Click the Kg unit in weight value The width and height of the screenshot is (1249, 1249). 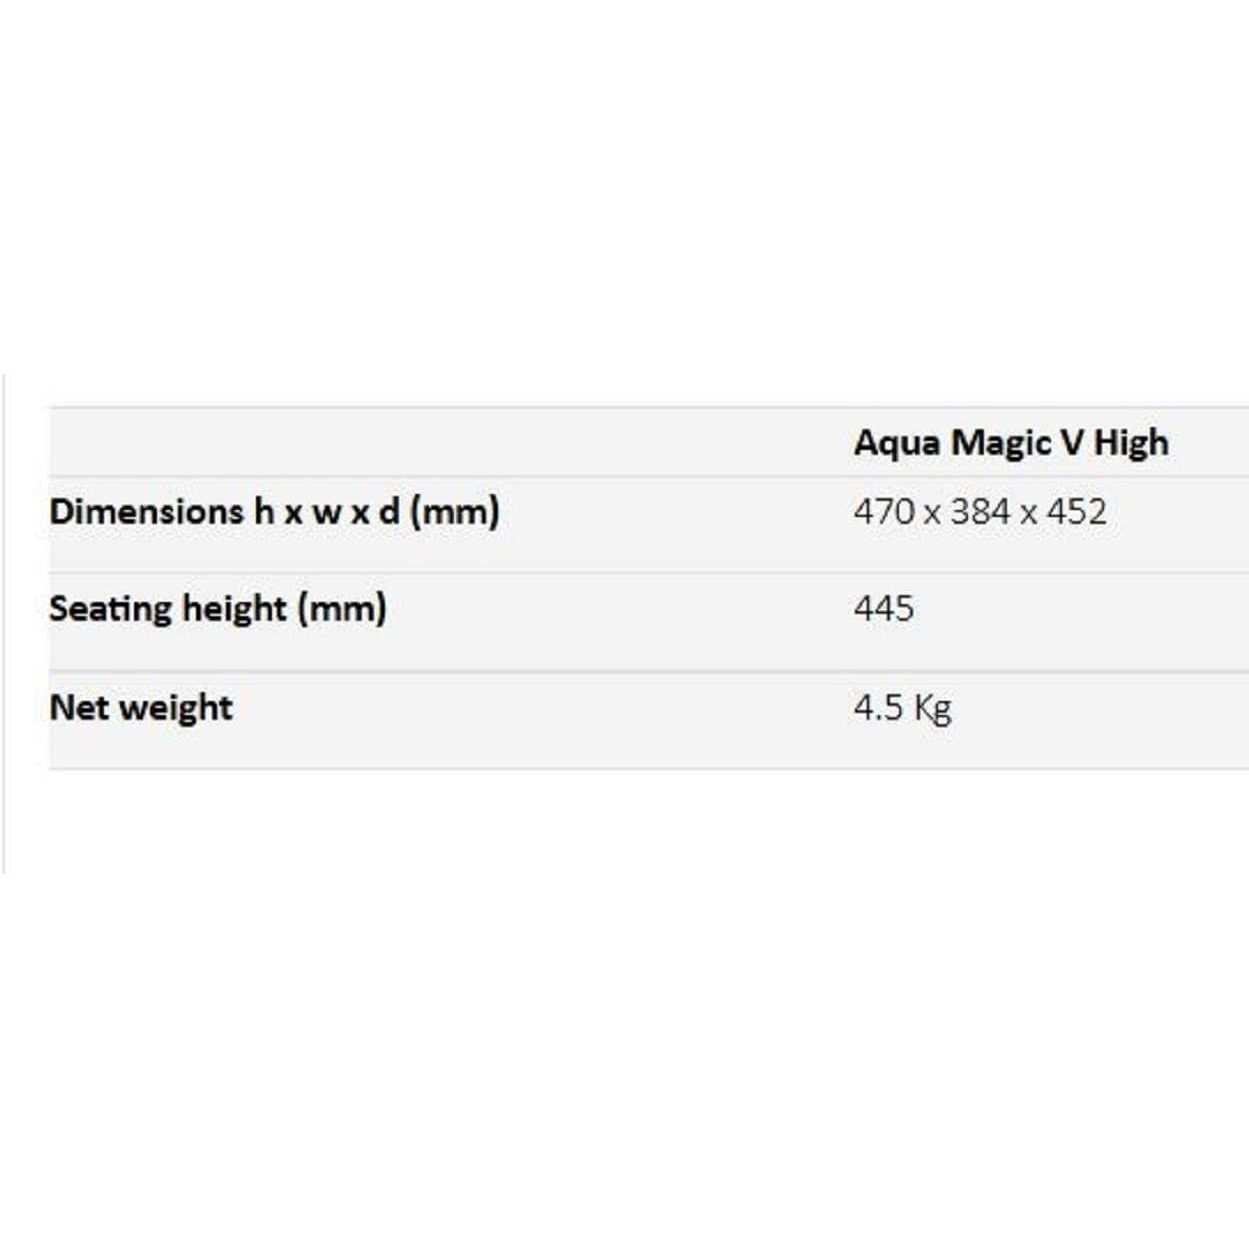(x=932, y=709)
